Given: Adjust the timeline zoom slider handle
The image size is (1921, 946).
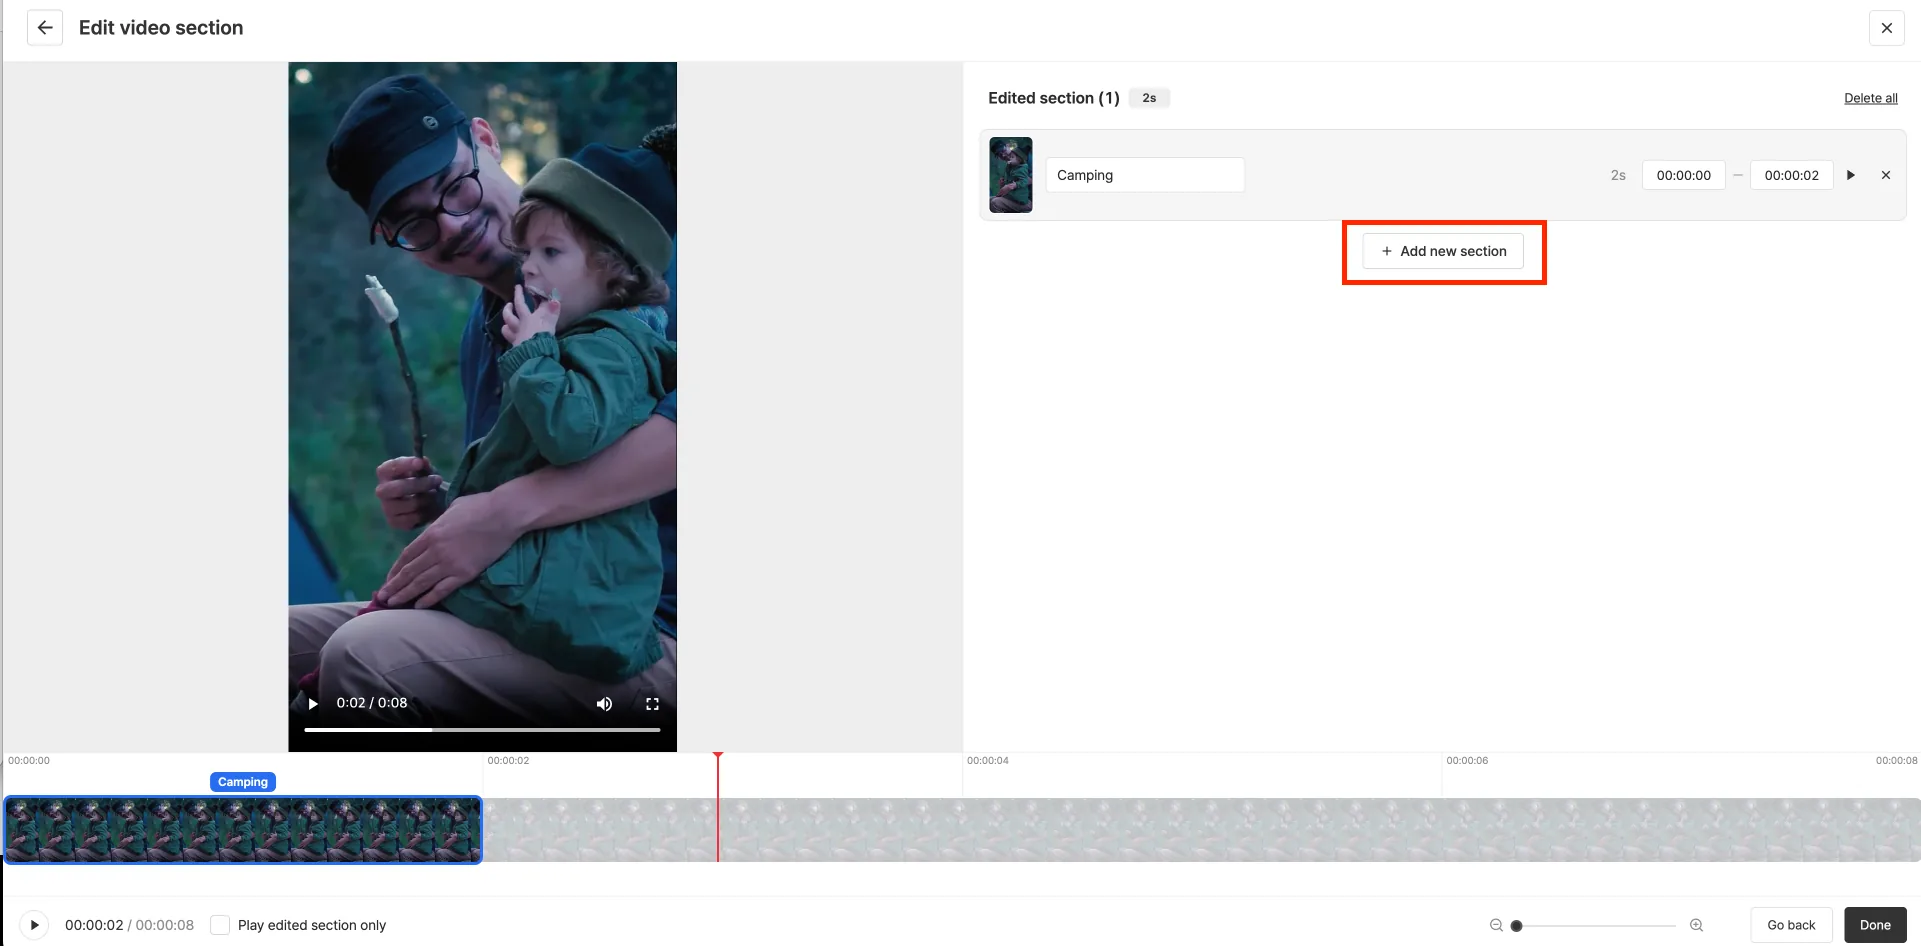Looking at the screenshot, I should click(1516, 926).
